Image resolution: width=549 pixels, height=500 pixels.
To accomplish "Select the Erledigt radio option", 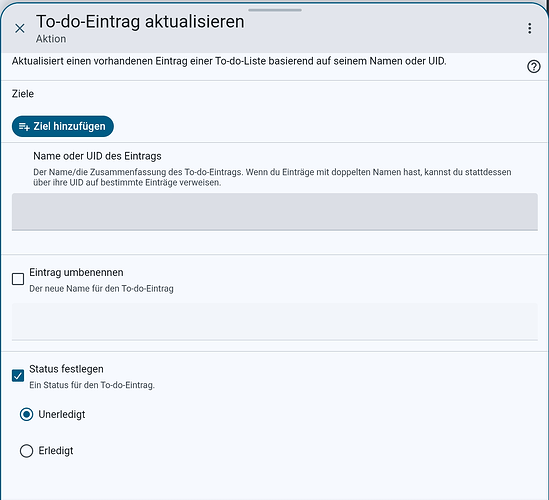I will tap(27, 451).
